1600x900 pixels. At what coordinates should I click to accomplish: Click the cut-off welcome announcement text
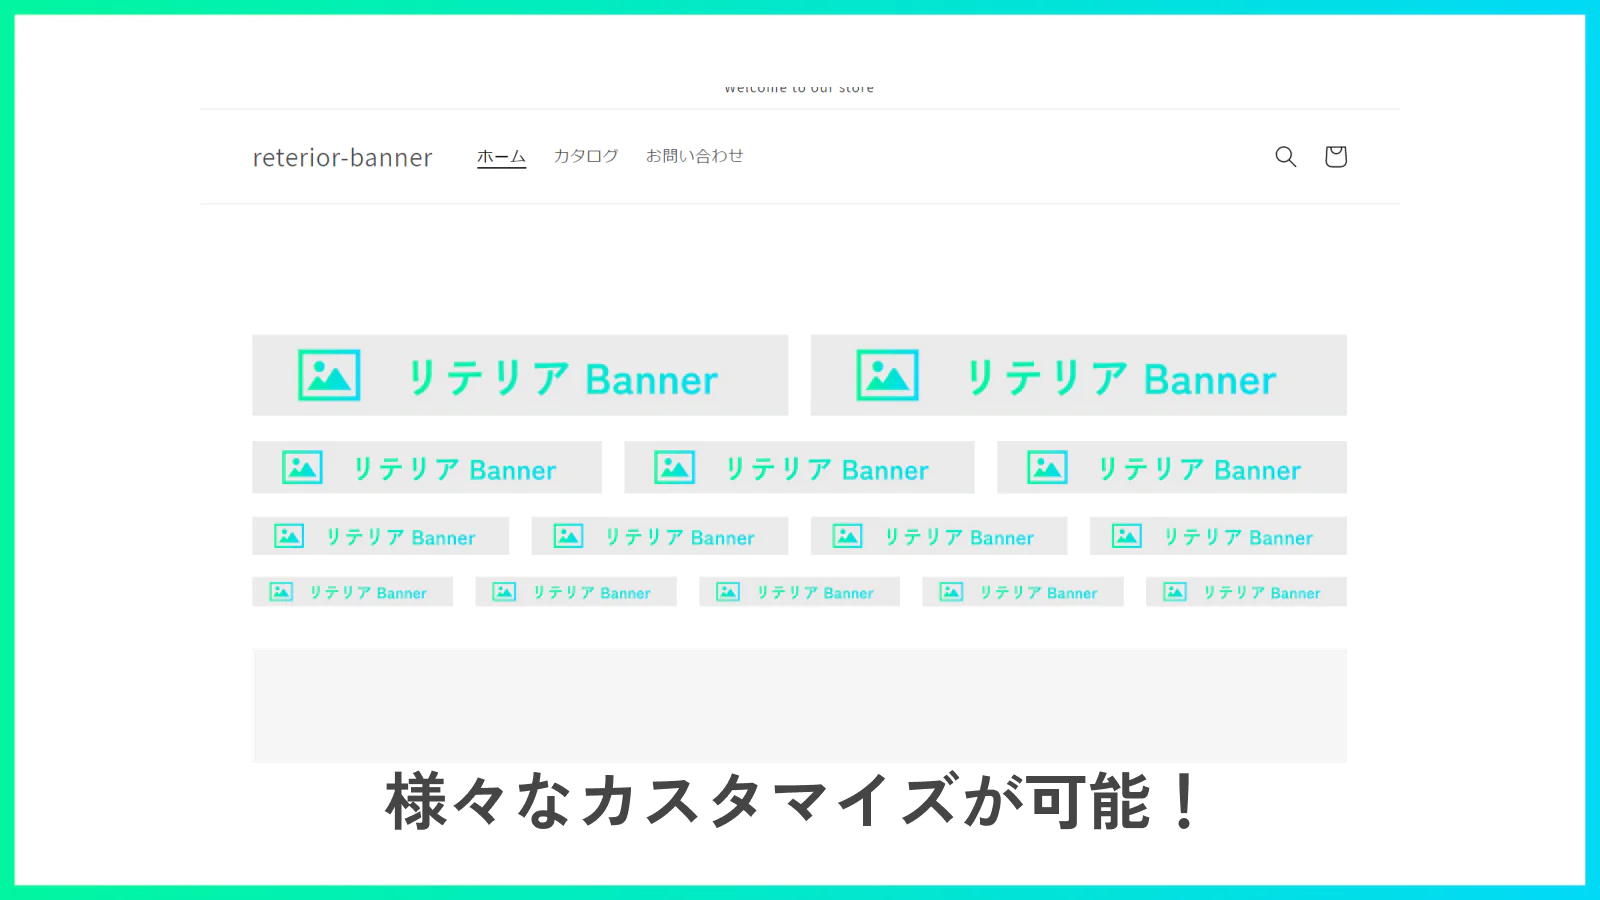tap(799, 89)
